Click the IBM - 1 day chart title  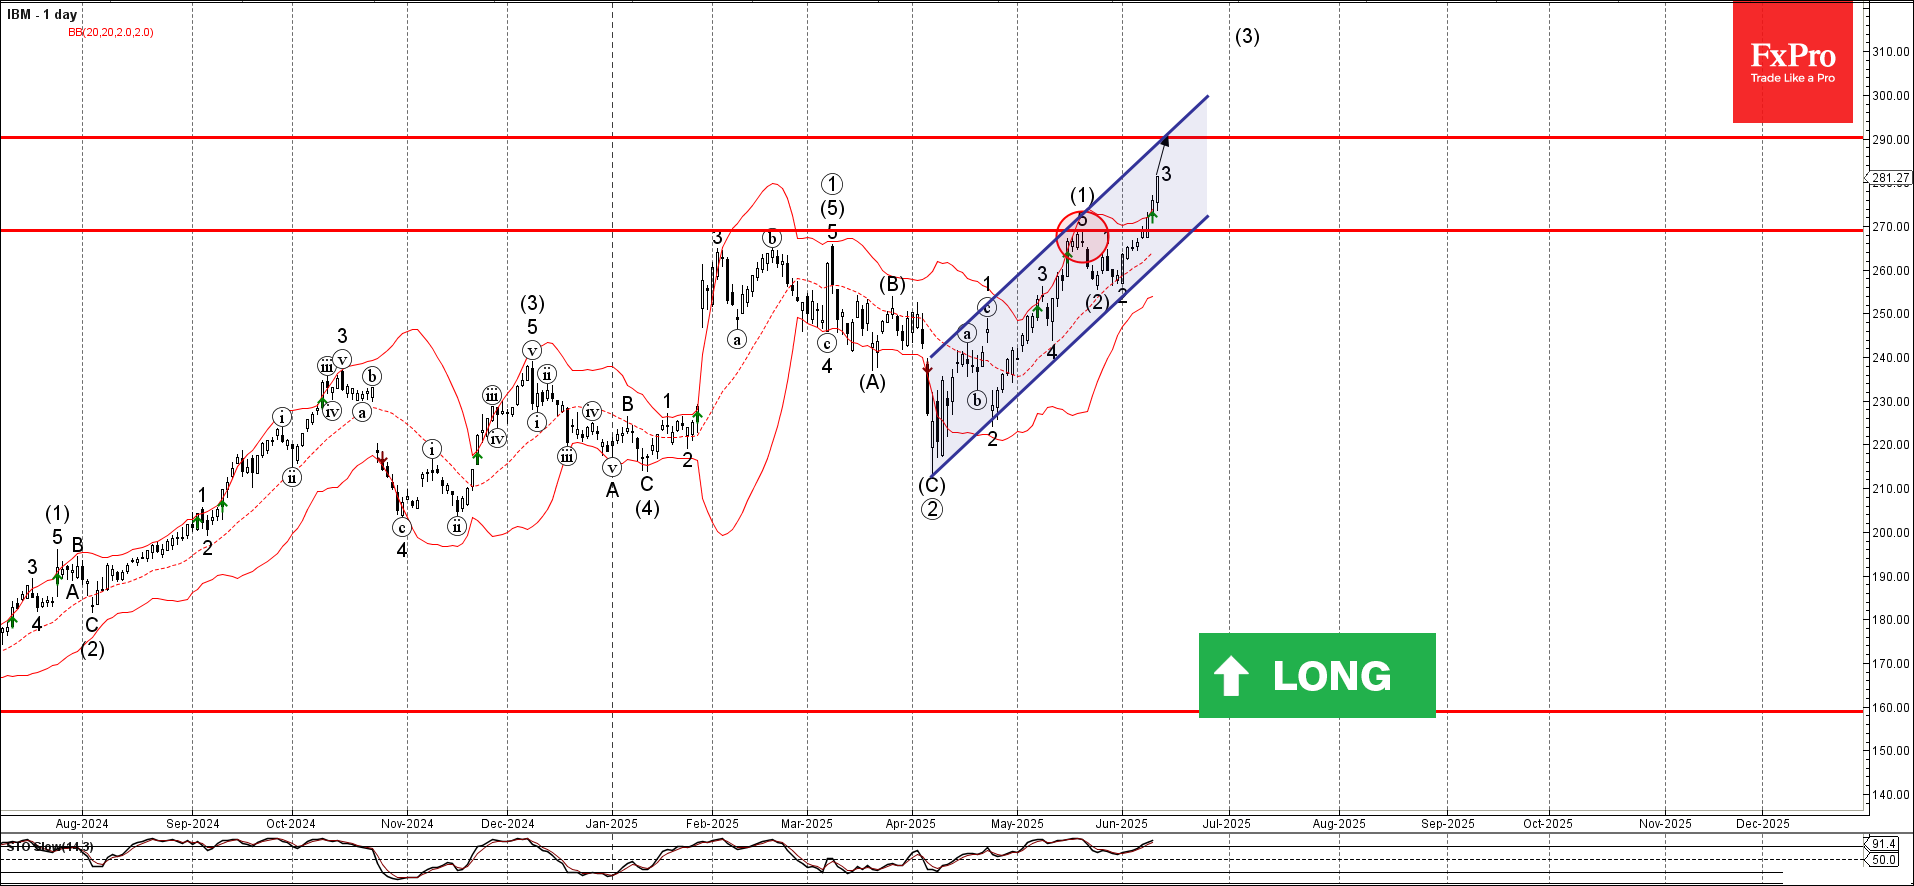point(42,14)
